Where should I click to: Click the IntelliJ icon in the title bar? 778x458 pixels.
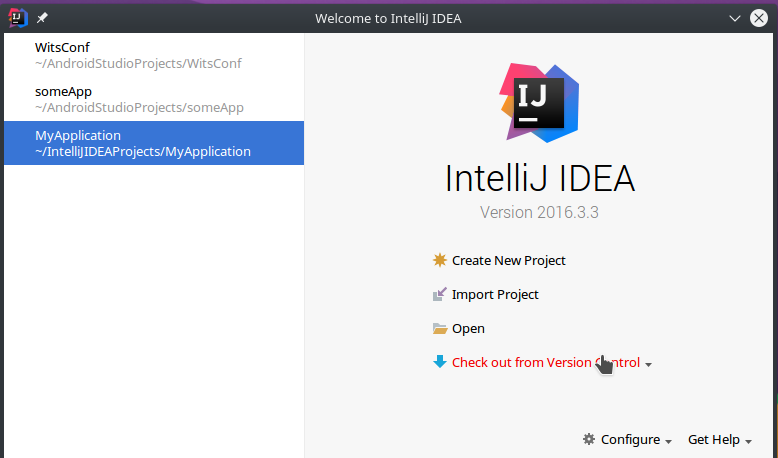click(x=17, y=18)
